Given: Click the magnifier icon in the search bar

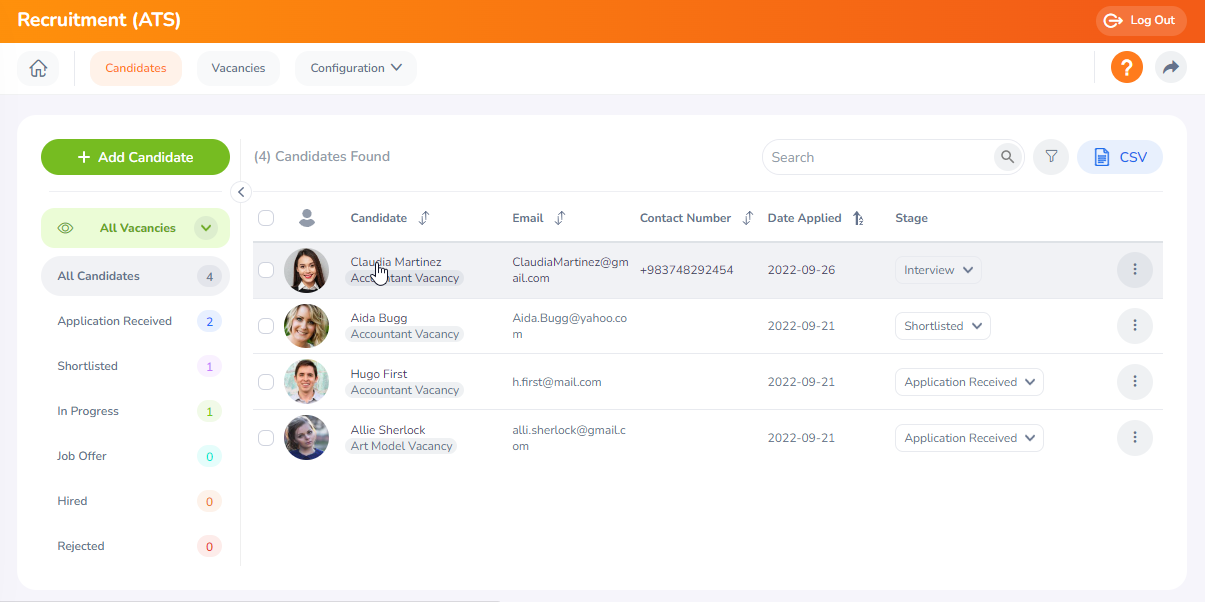Looking at the screenshot, I should pos(1007,157).
